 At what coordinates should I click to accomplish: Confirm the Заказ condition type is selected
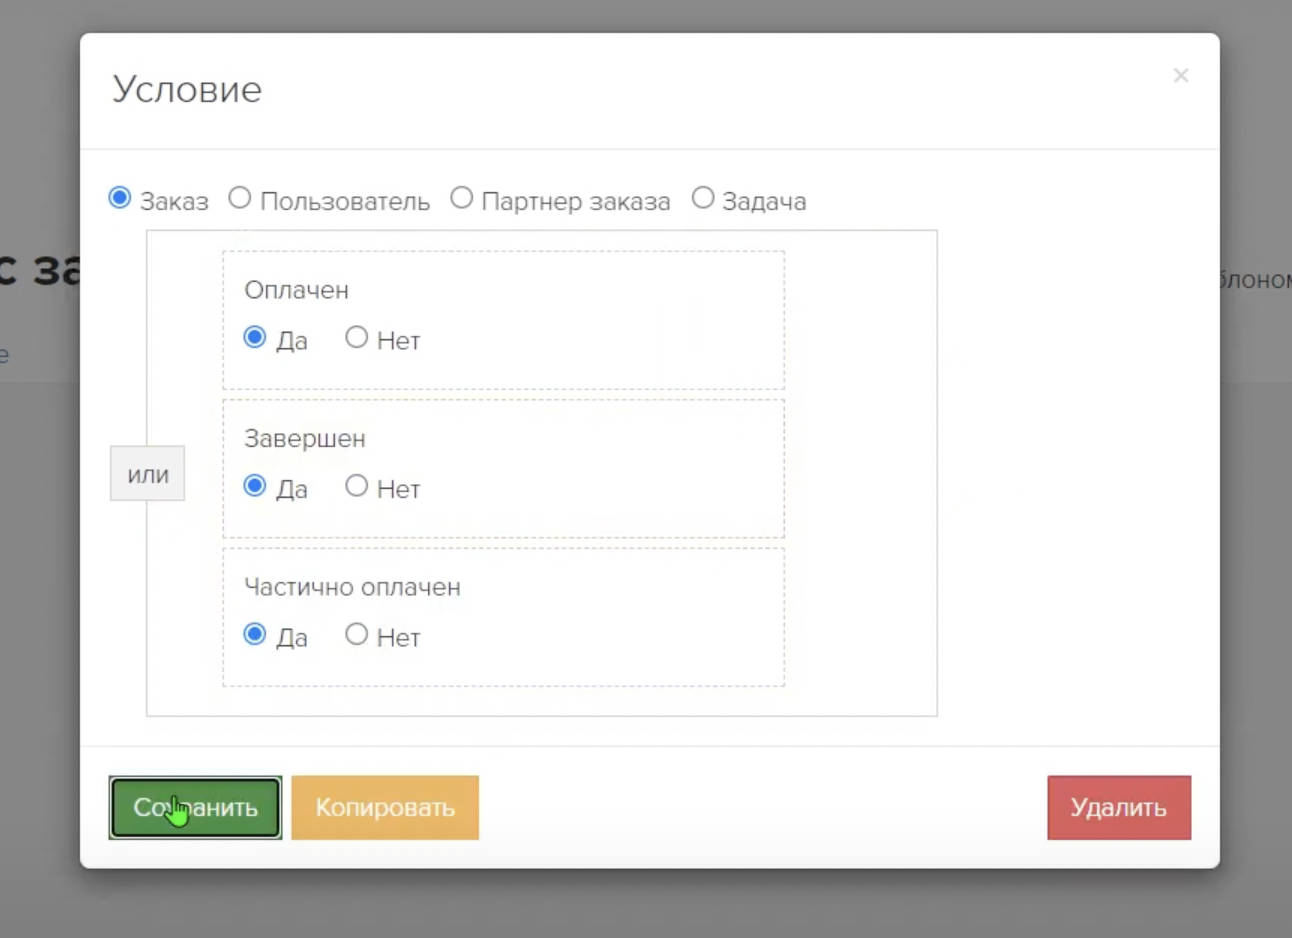click(119, 198)
